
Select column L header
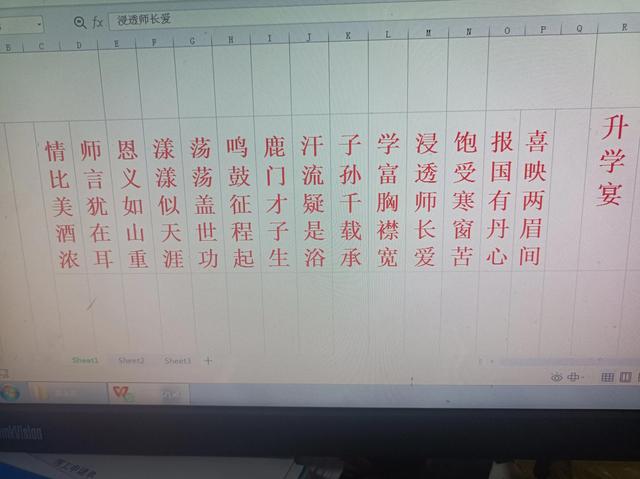point(388,34)
